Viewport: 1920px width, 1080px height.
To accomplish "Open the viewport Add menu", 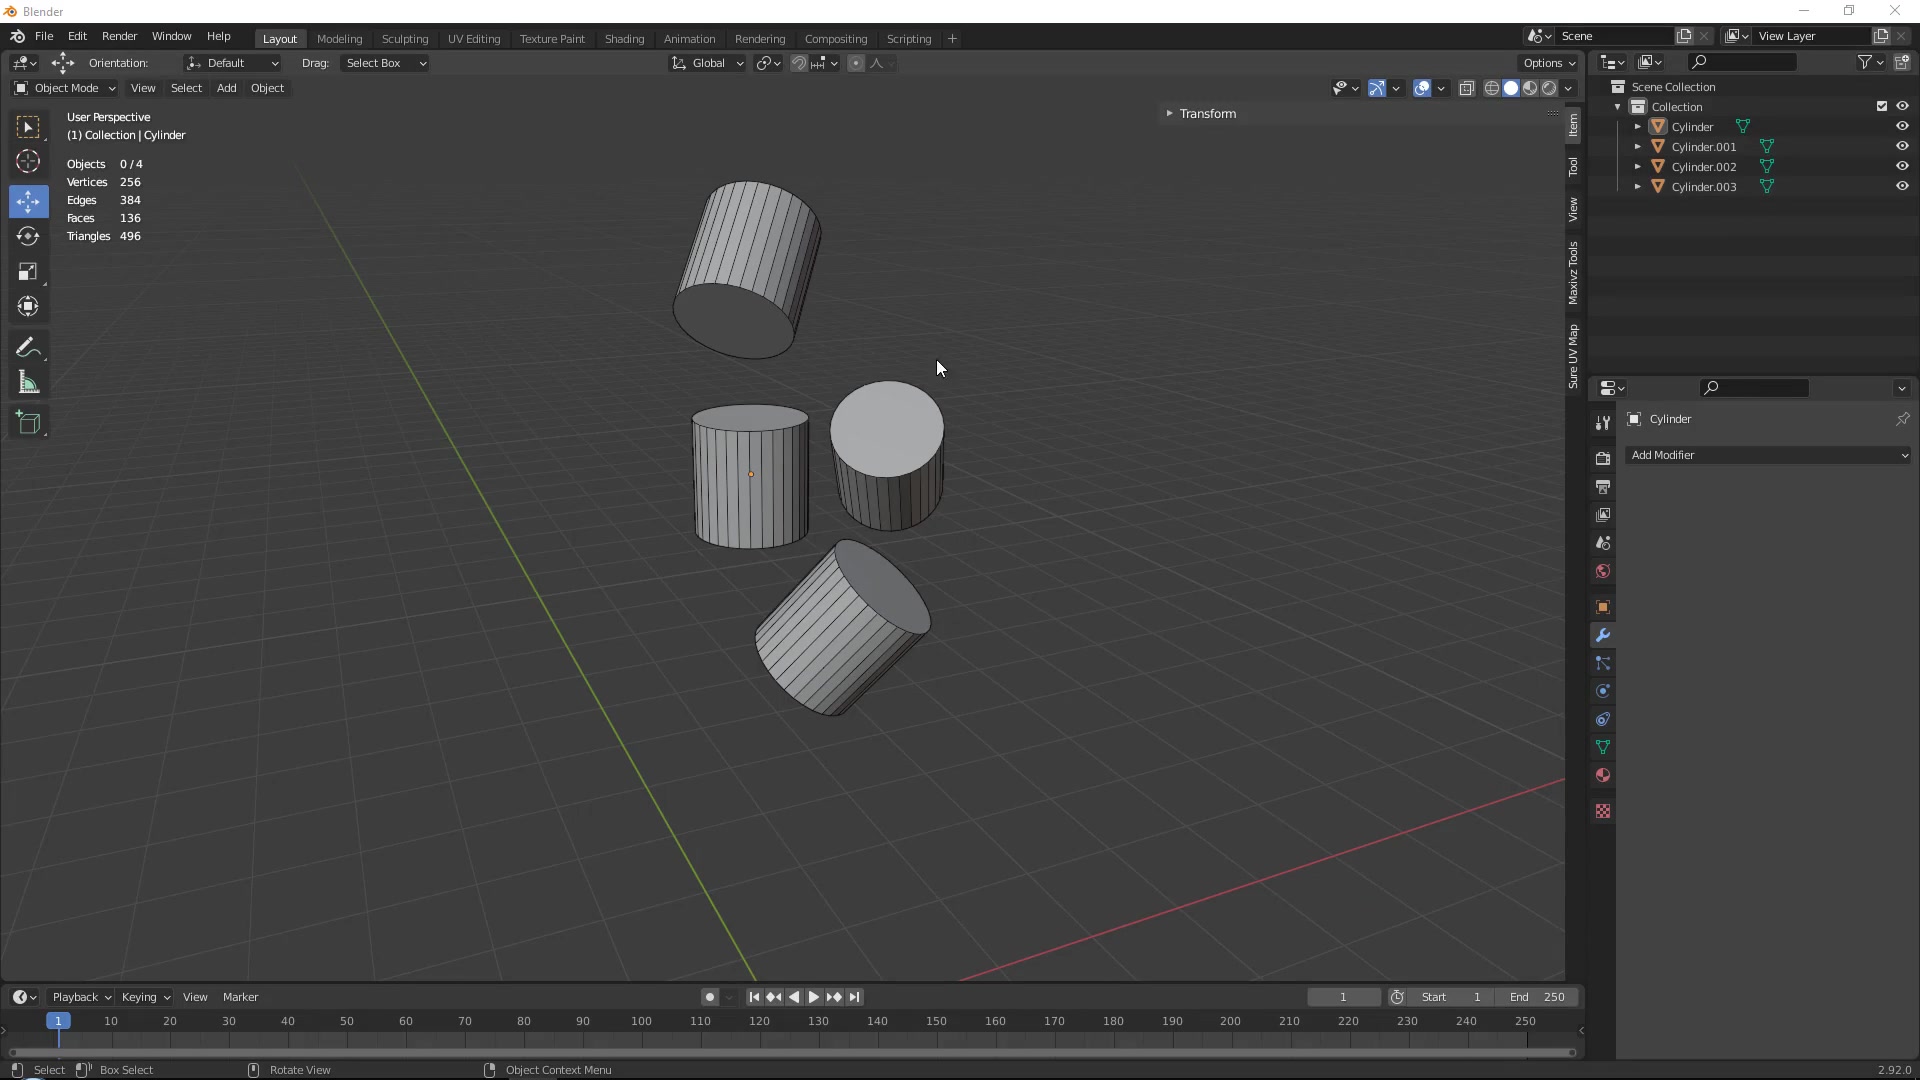I will pyautogui.click(x=227, y=88).
